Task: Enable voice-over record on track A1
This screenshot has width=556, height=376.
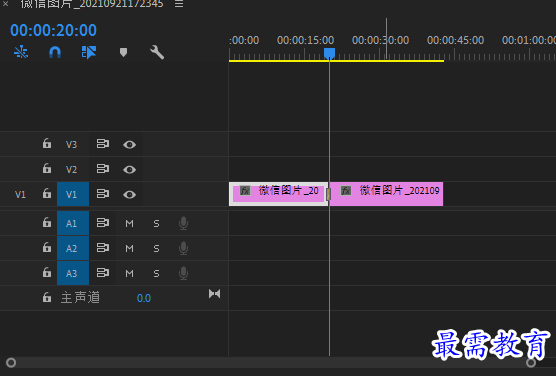Action: (x=183, y=223)
